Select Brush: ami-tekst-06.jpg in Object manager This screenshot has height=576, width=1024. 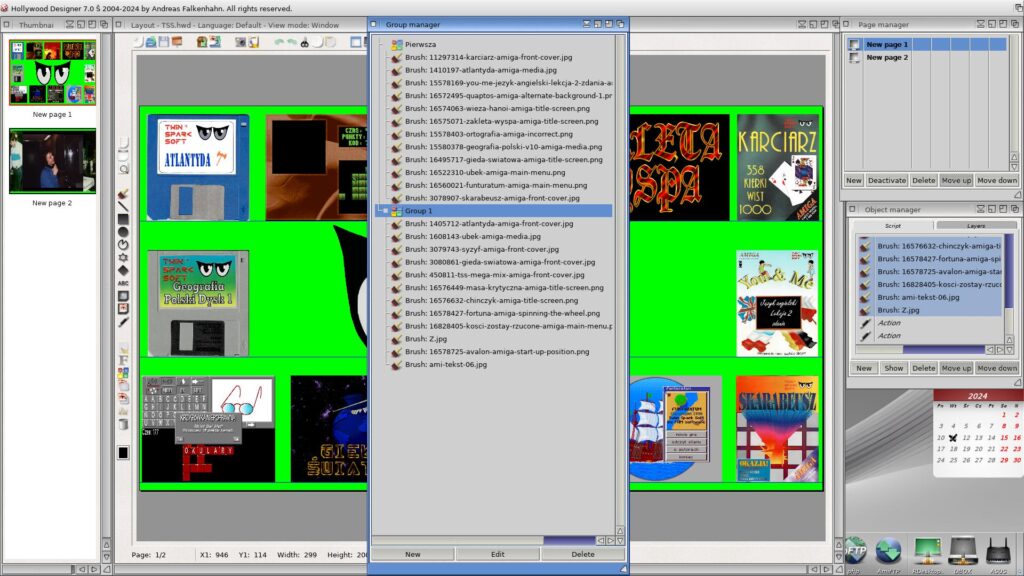point(930,297)
